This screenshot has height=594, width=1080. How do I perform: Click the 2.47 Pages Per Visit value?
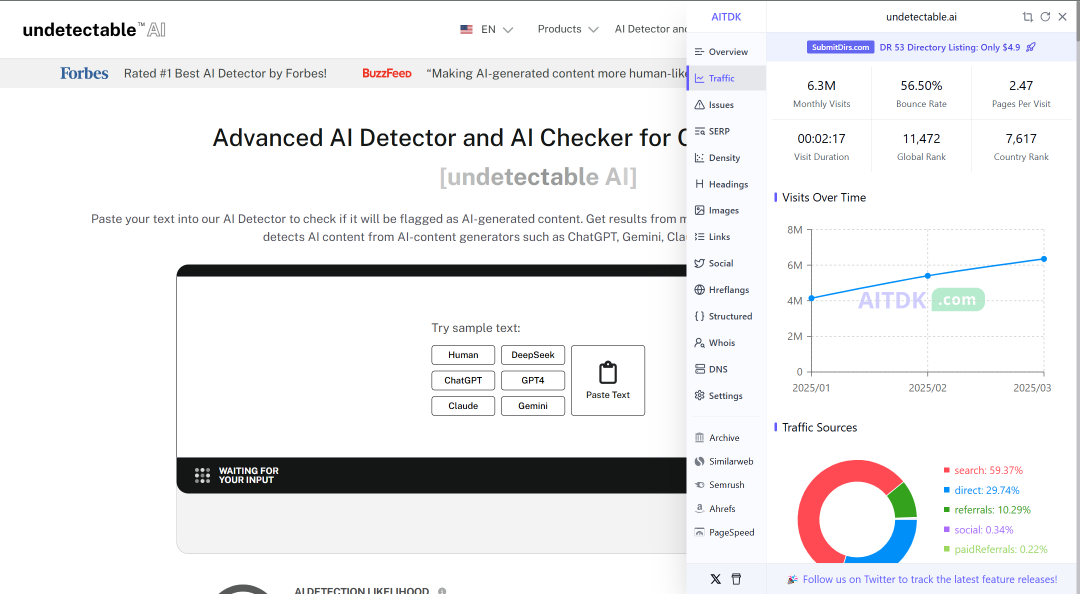pos(1021,85)
